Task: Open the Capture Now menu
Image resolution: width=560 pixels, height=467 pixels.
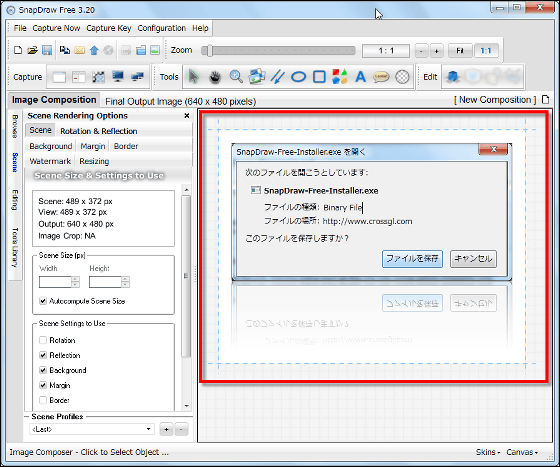Action: click(56, 28)
